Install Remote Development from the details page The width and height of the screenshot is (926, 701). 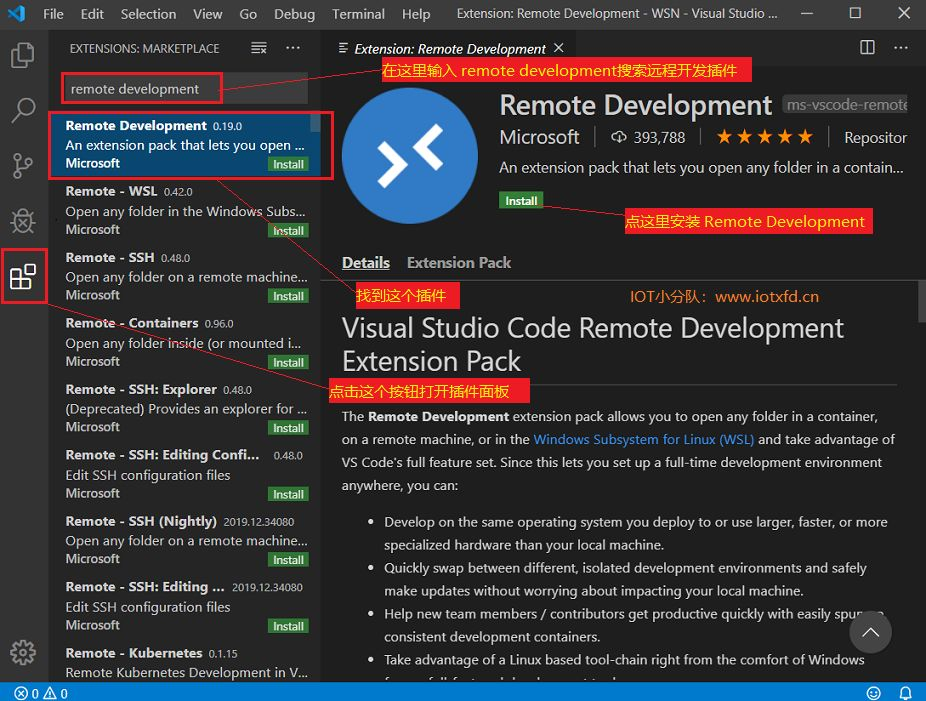(x=521, y=201)
